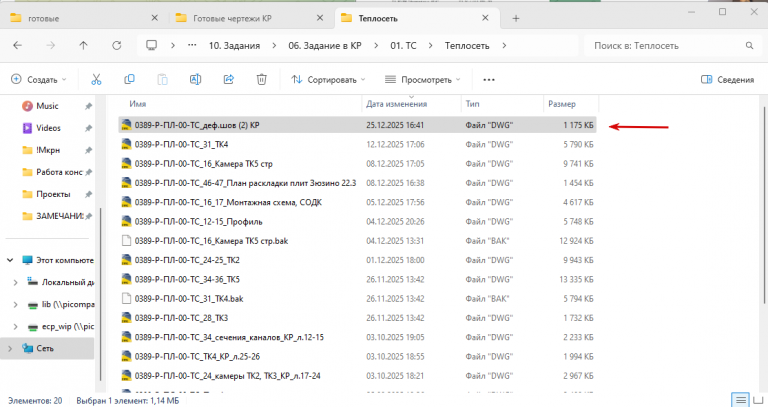Show hidden path with address bar ellipsis
Viewport: 768px width, 407px height.
pyautogui.click(x=192, y=45)
